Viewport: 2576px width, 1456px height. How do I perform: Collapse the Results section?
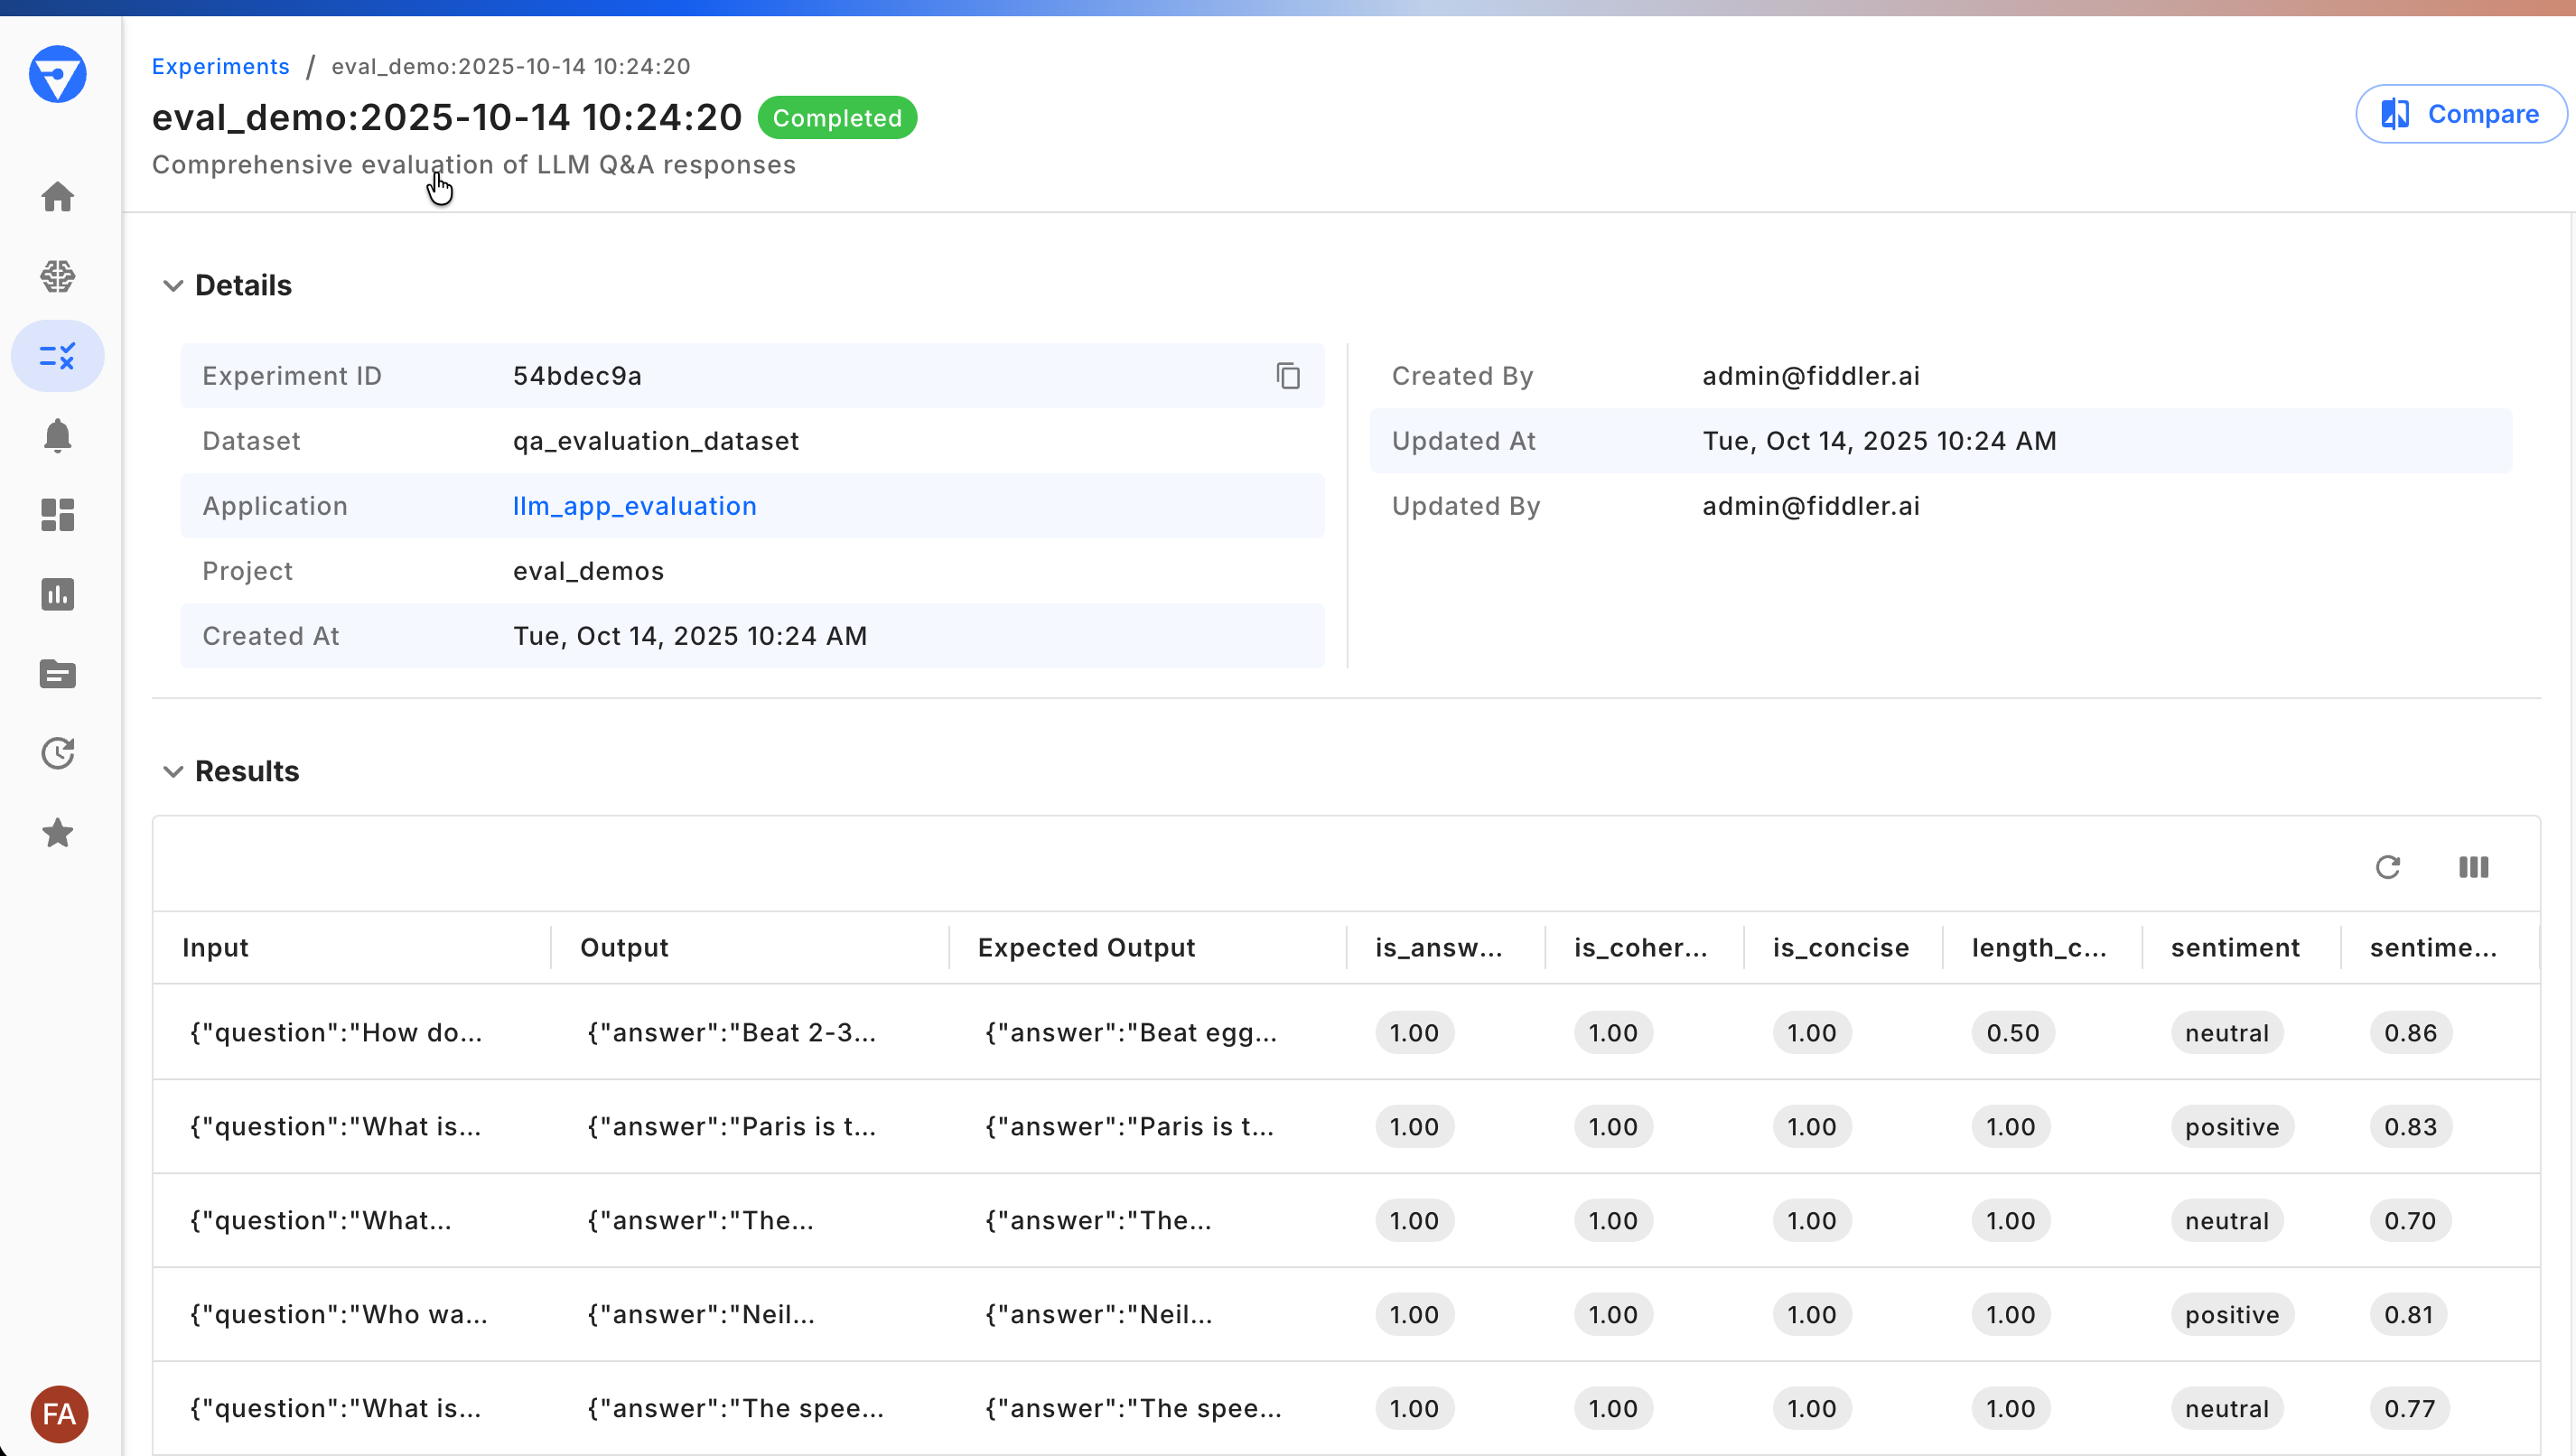pyautogui.click(x=172, y=771)
